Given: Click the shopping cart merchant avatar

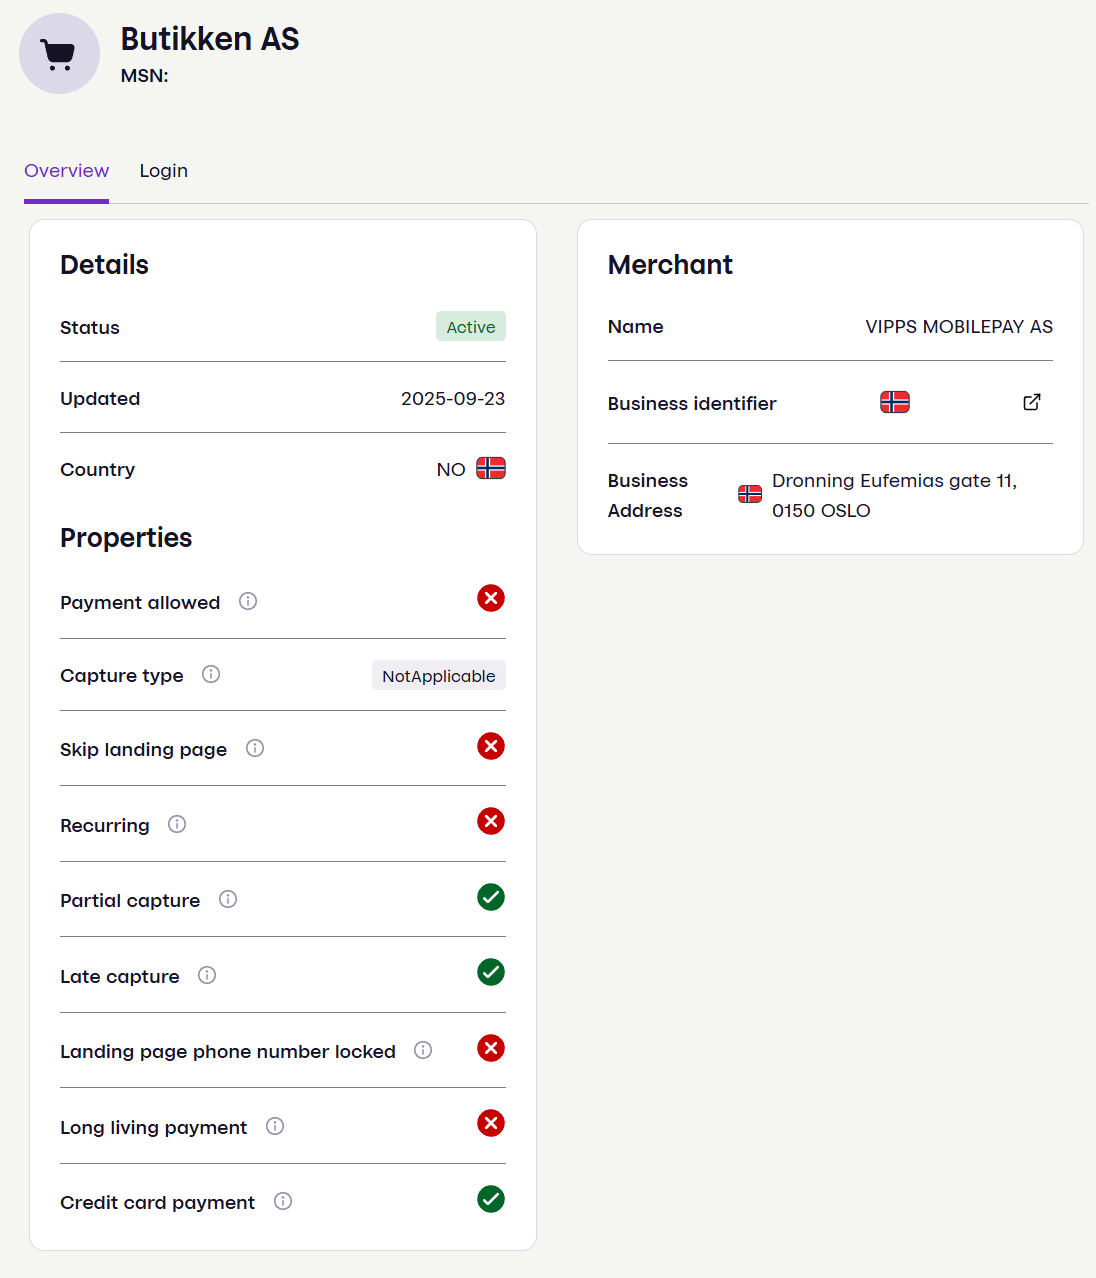Looking at the screenshot, I should click(59, 53).
